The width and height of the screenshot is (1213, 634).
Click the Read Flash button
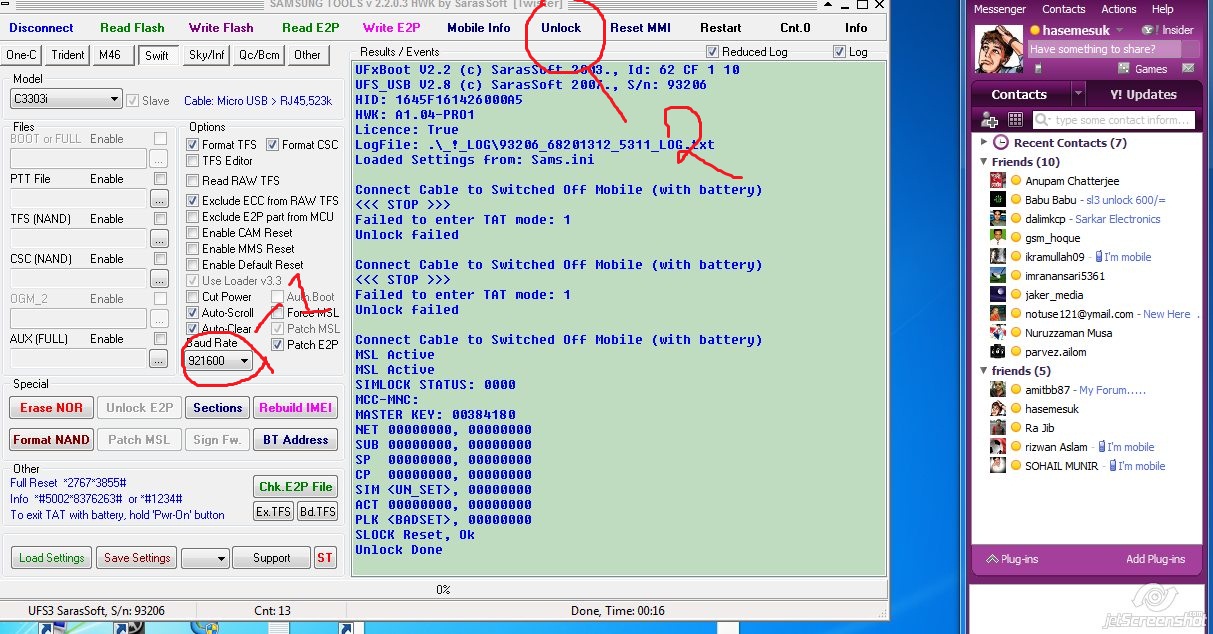pos(133,28)
